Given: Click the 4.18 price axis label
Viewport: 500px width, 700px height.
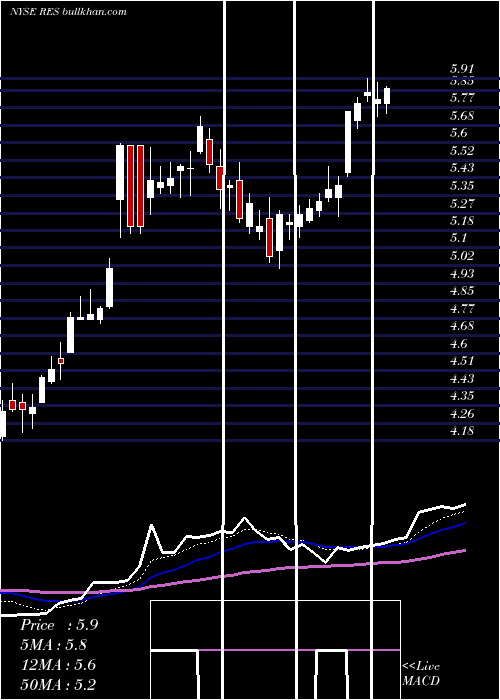Looking at the screenshot, I should coord(462,431).
